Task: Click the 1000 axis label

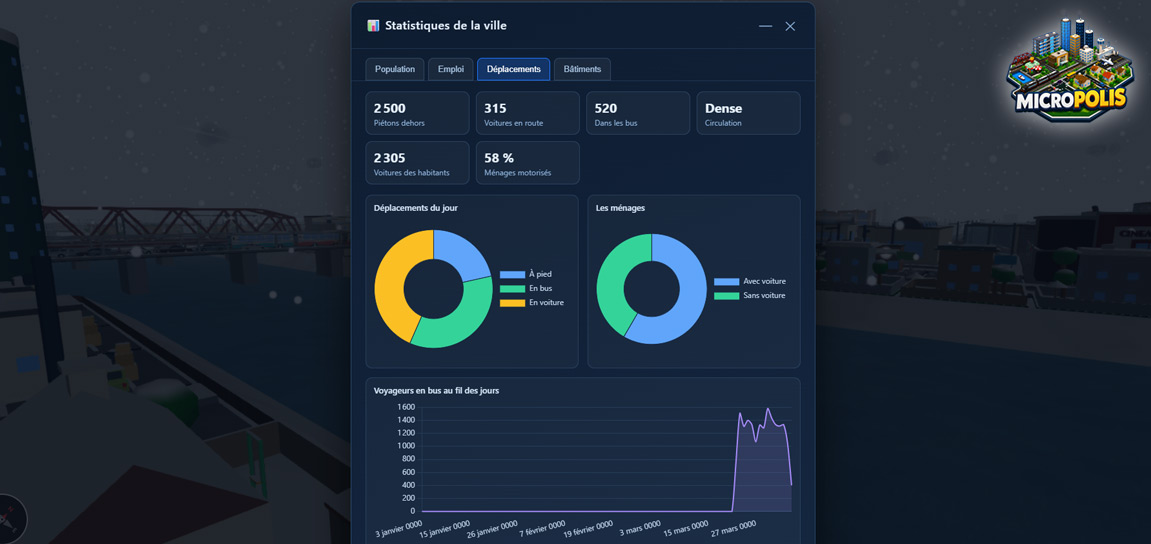Action: 406,446
